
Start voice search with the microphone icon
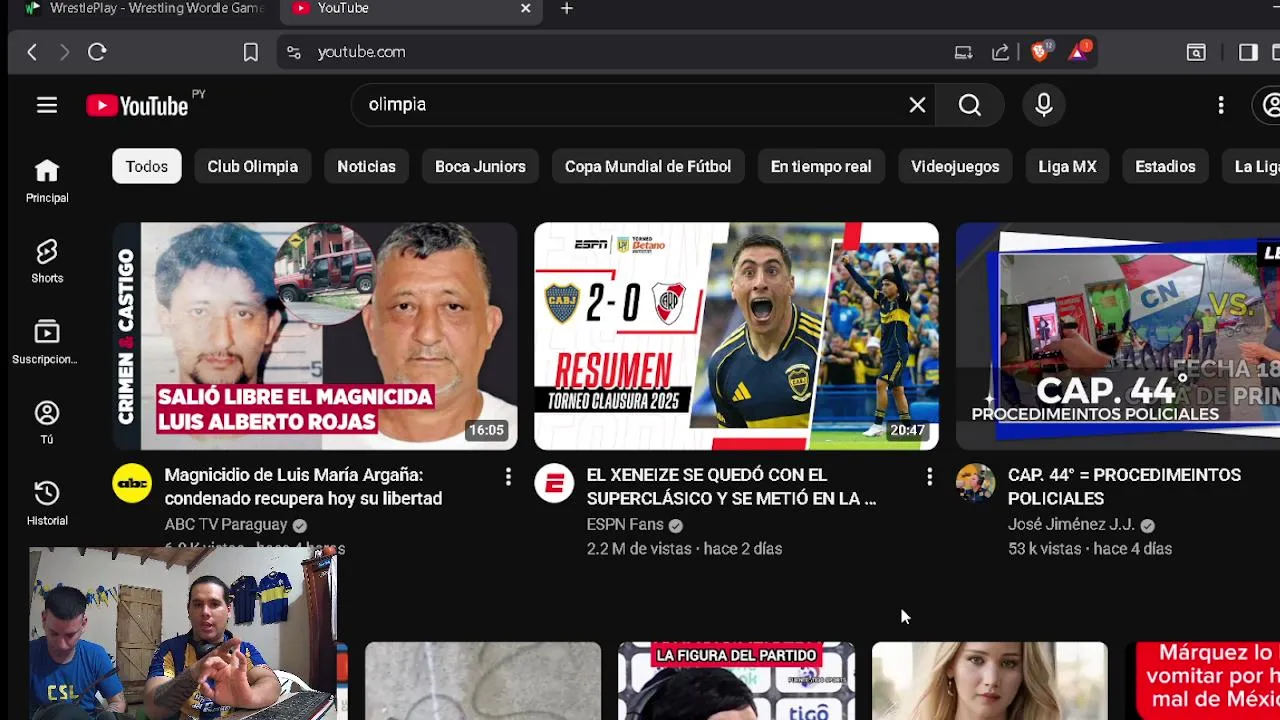pyautogui.click(x=1044, y=105)
